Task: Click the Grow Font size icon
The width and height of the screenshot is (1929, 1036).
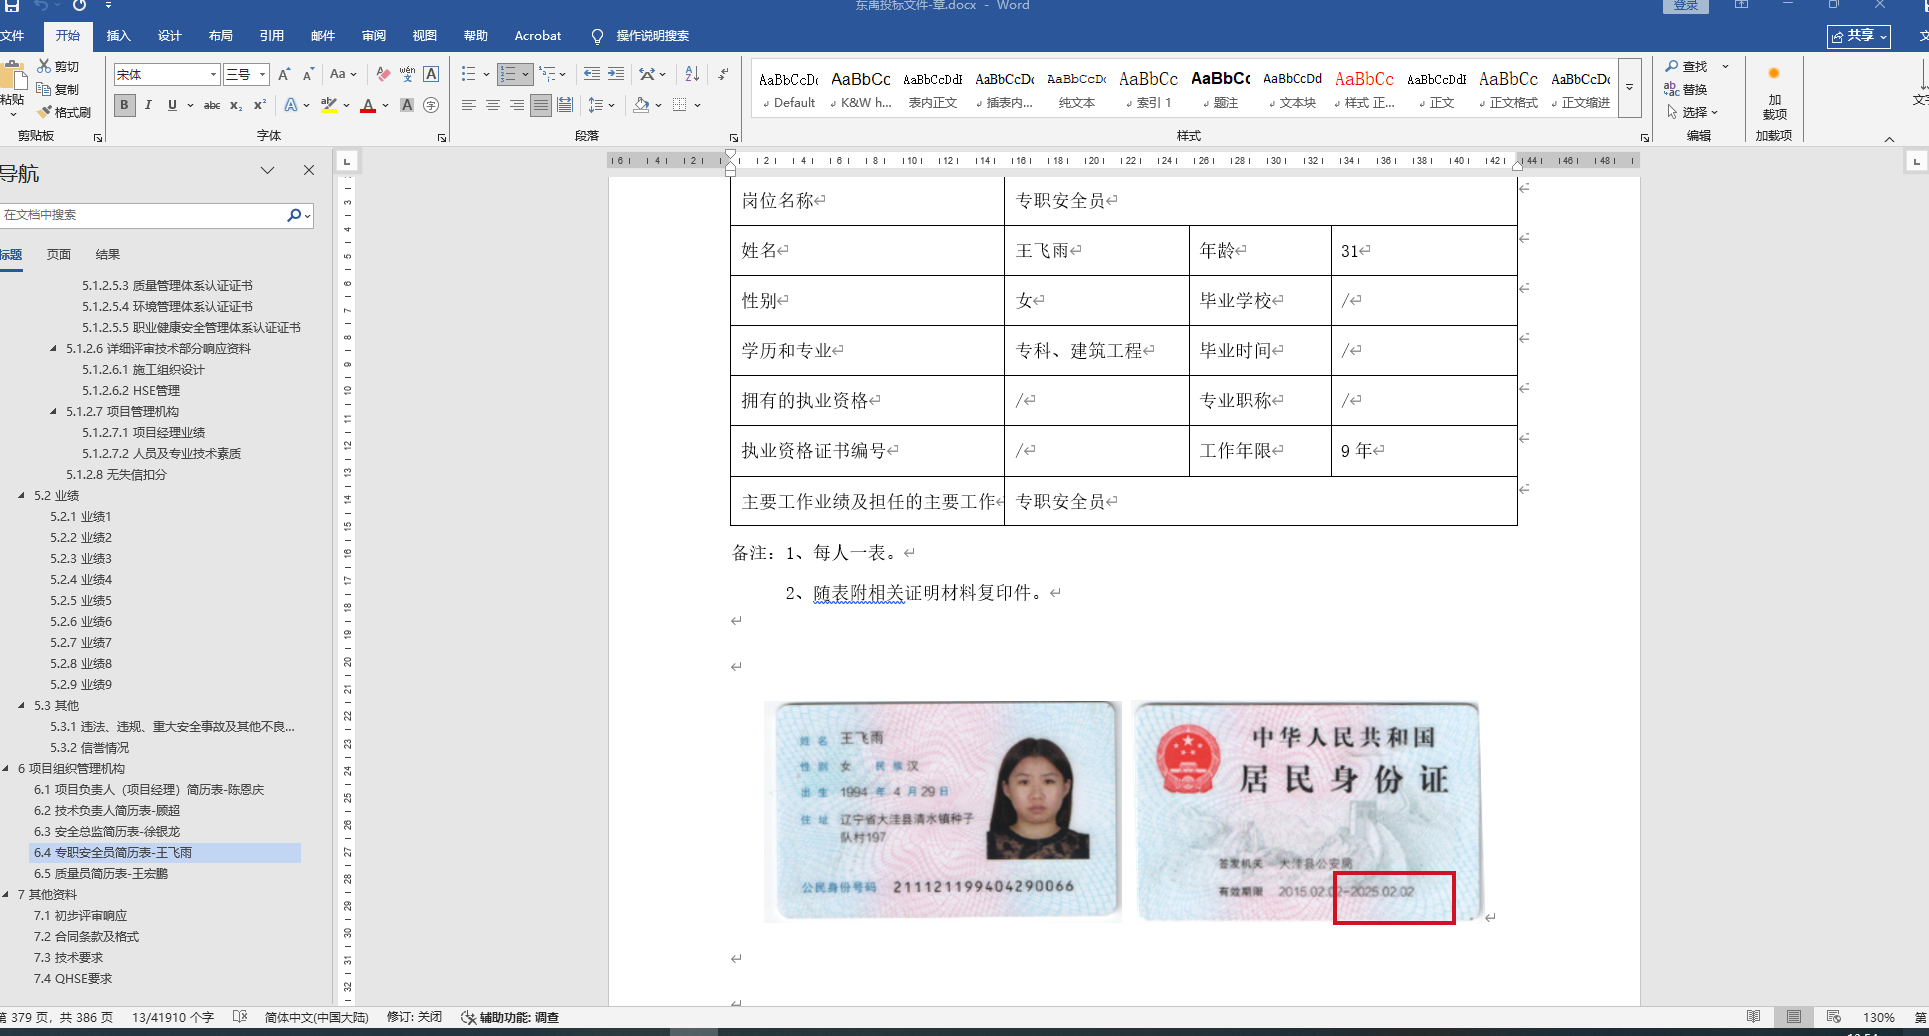Action: click(284, 74)
